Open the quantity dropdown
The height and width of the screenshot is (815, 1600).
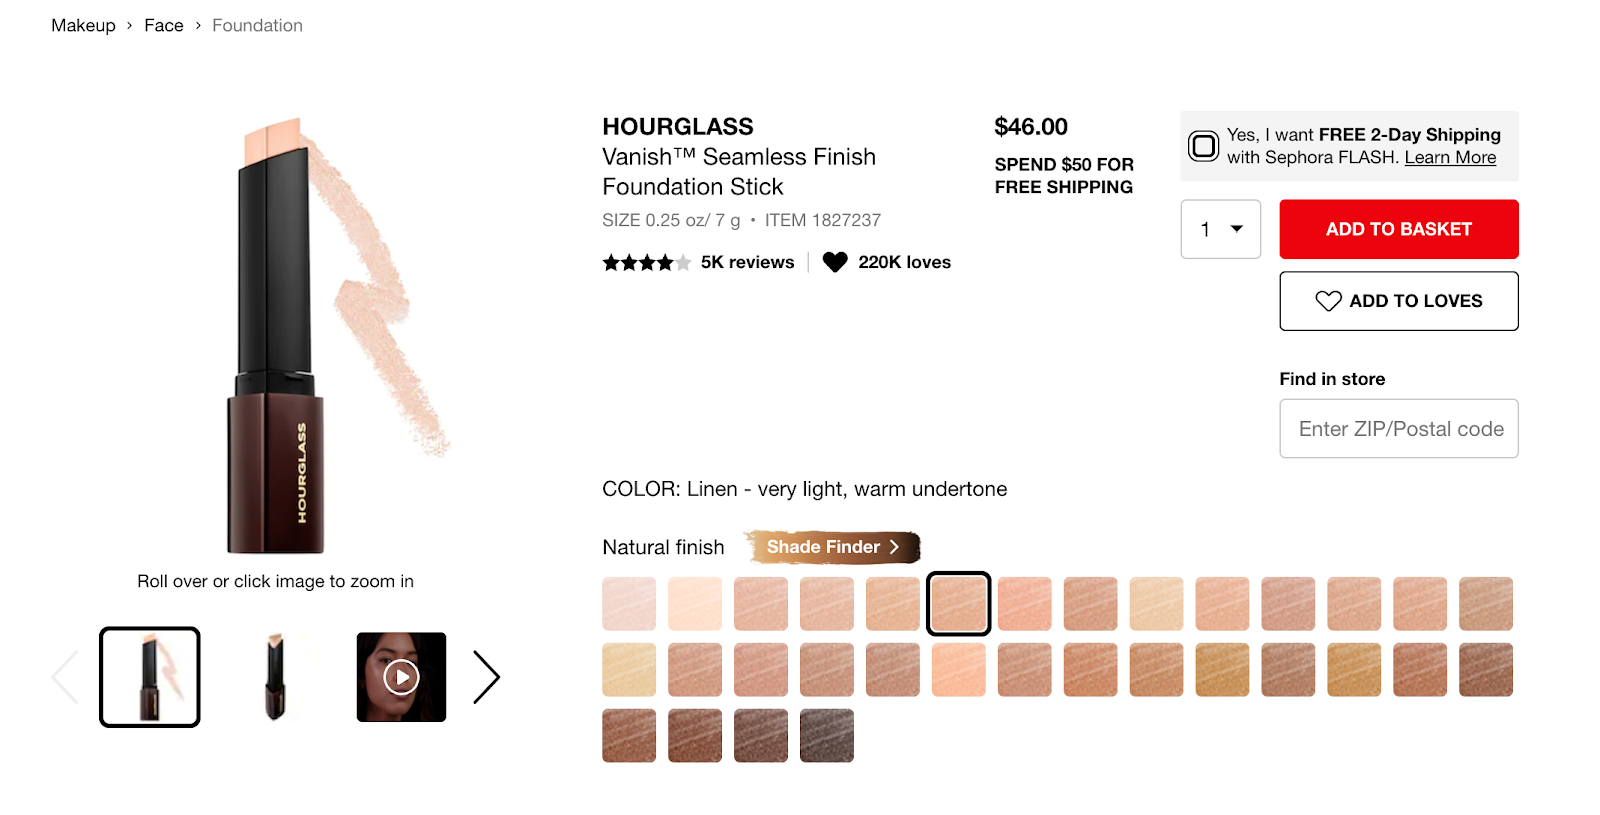[1221, 229]
